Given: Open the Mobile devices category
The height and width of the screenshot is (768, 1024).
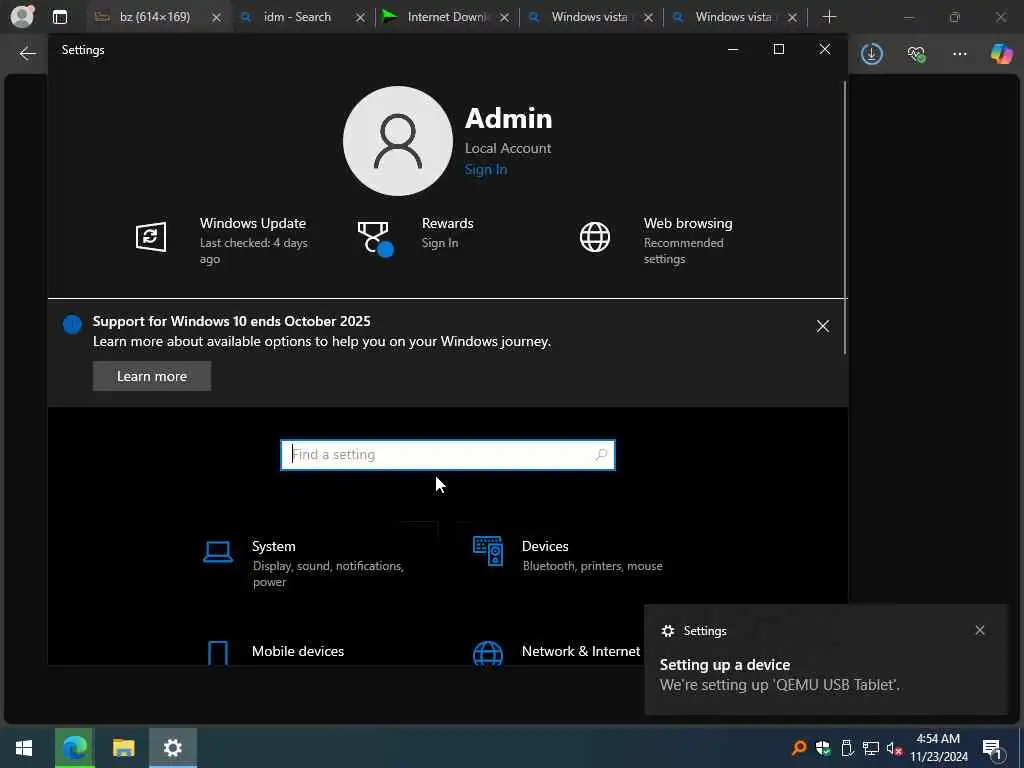Looking at the screenshot, I should click(298, 651).
